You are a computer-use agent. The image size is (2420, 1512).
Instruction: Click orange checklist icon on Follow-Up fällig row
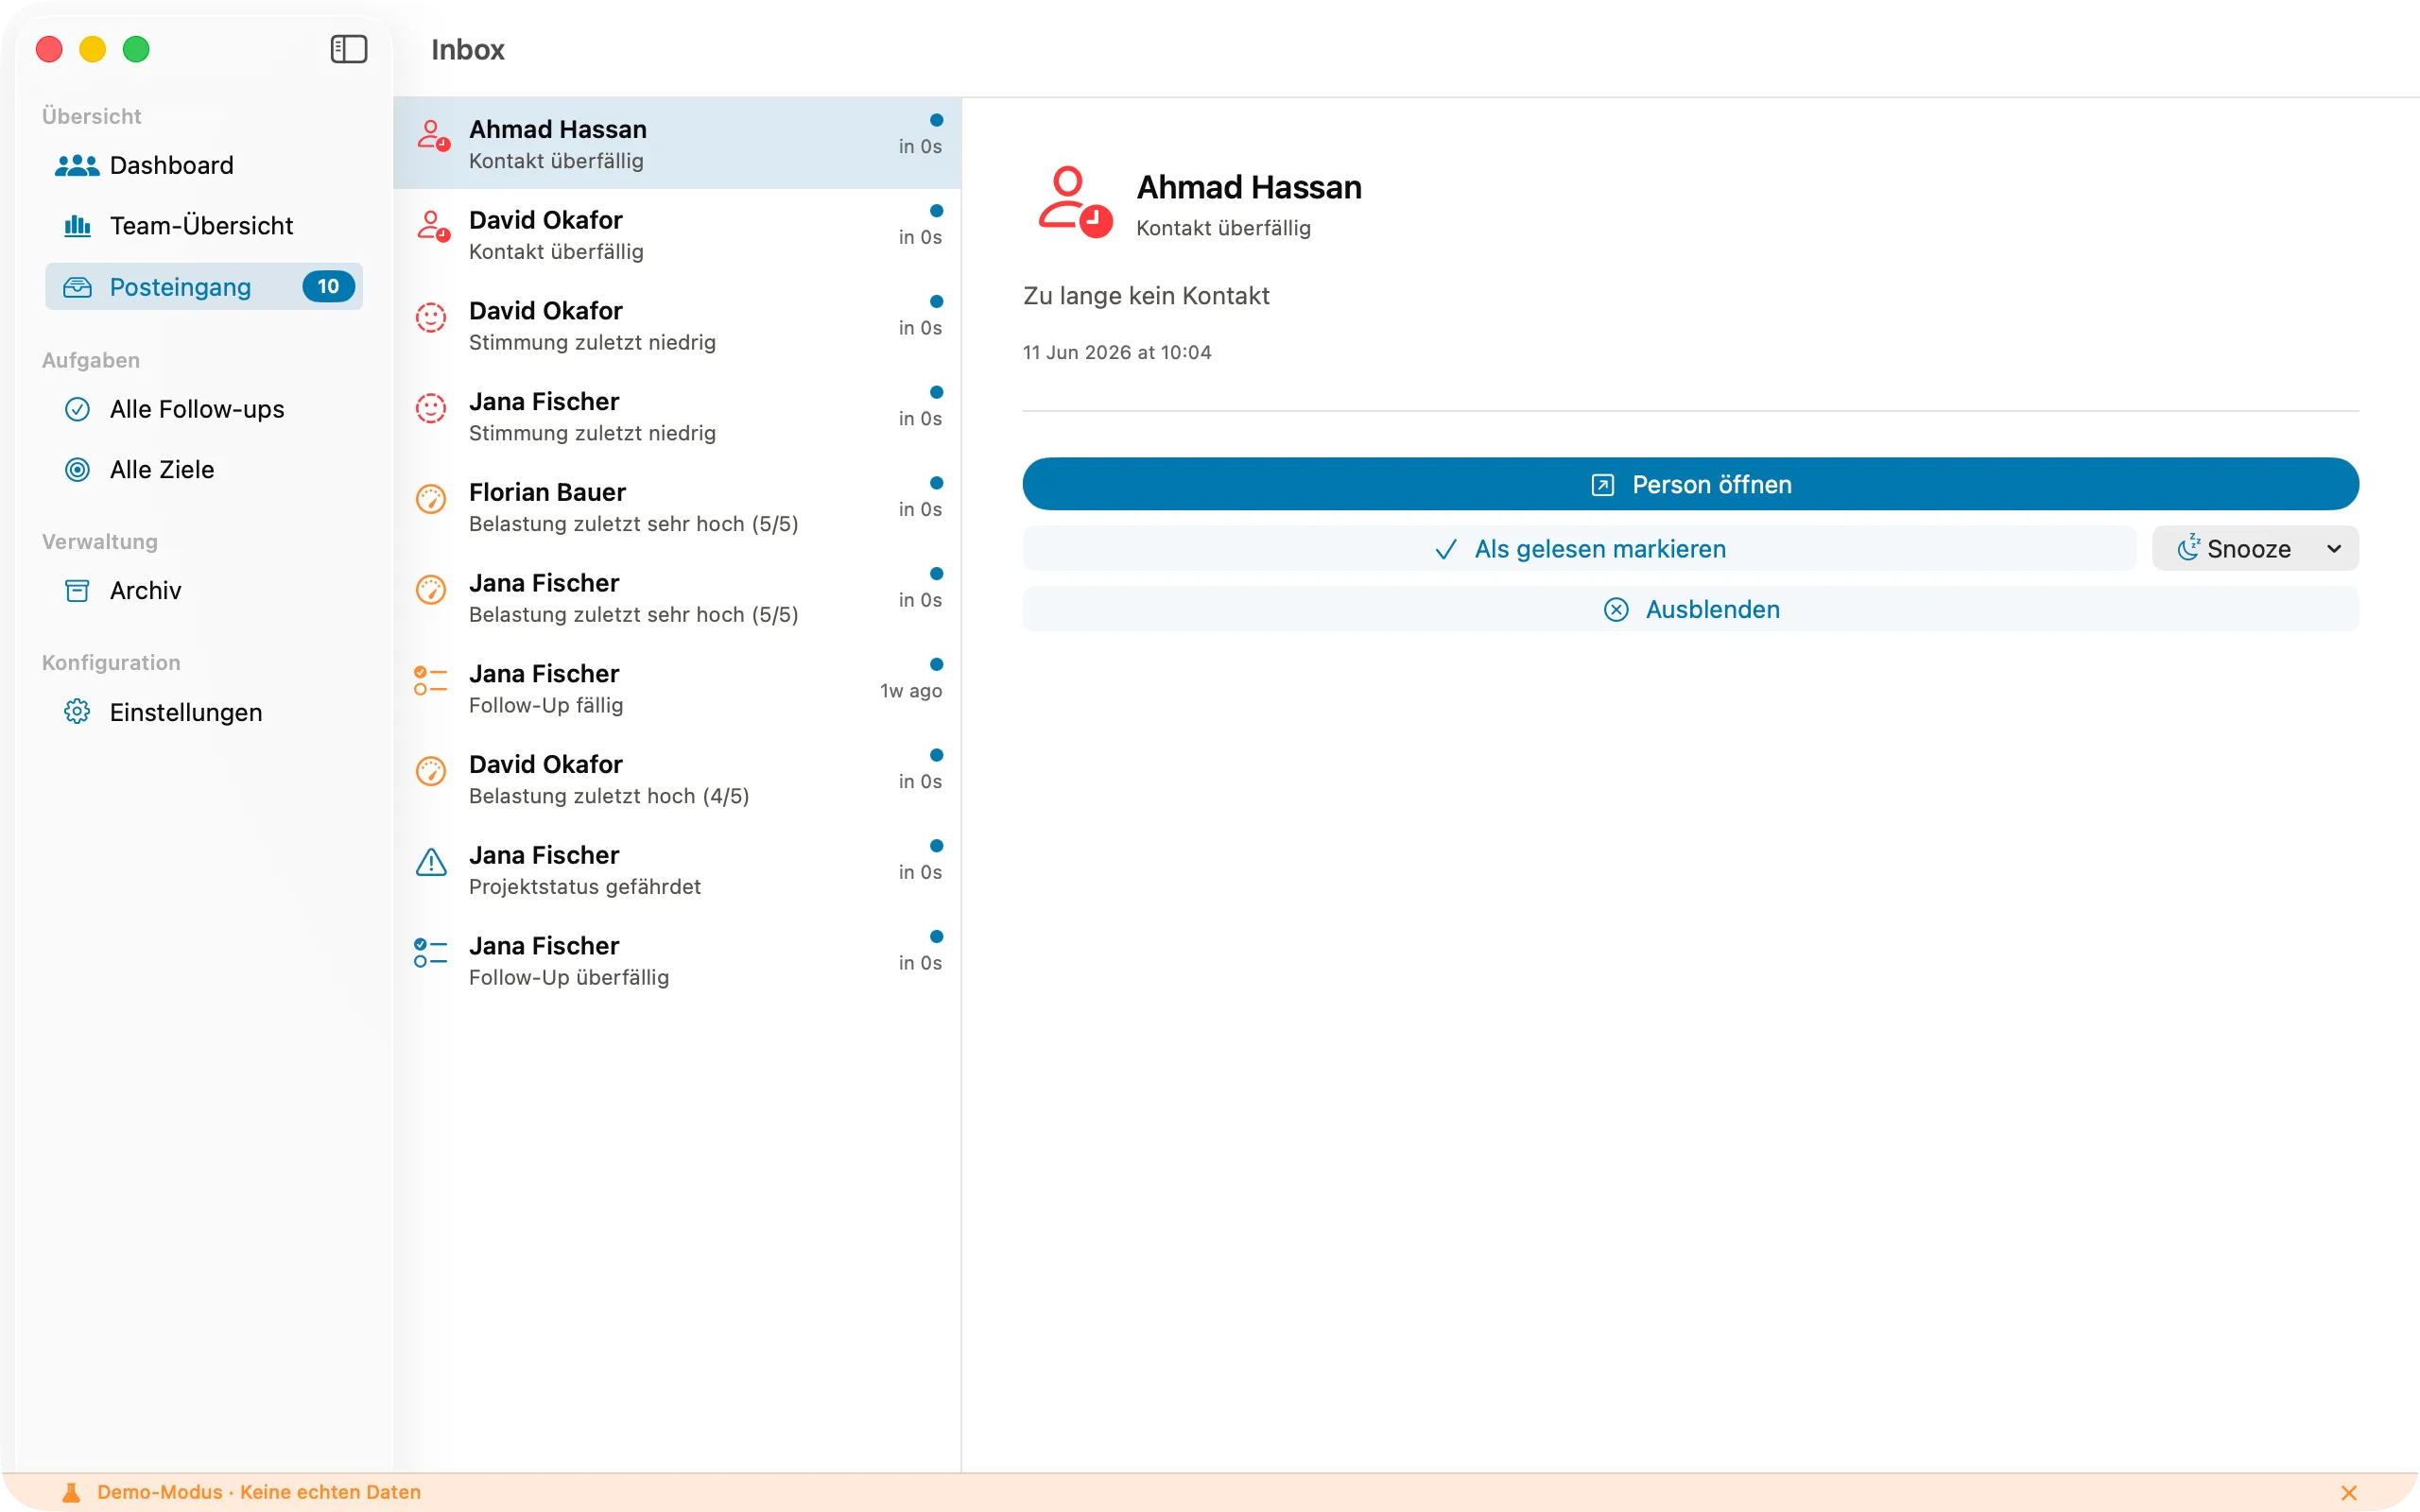pyautogui.click(x=431, y=680)
